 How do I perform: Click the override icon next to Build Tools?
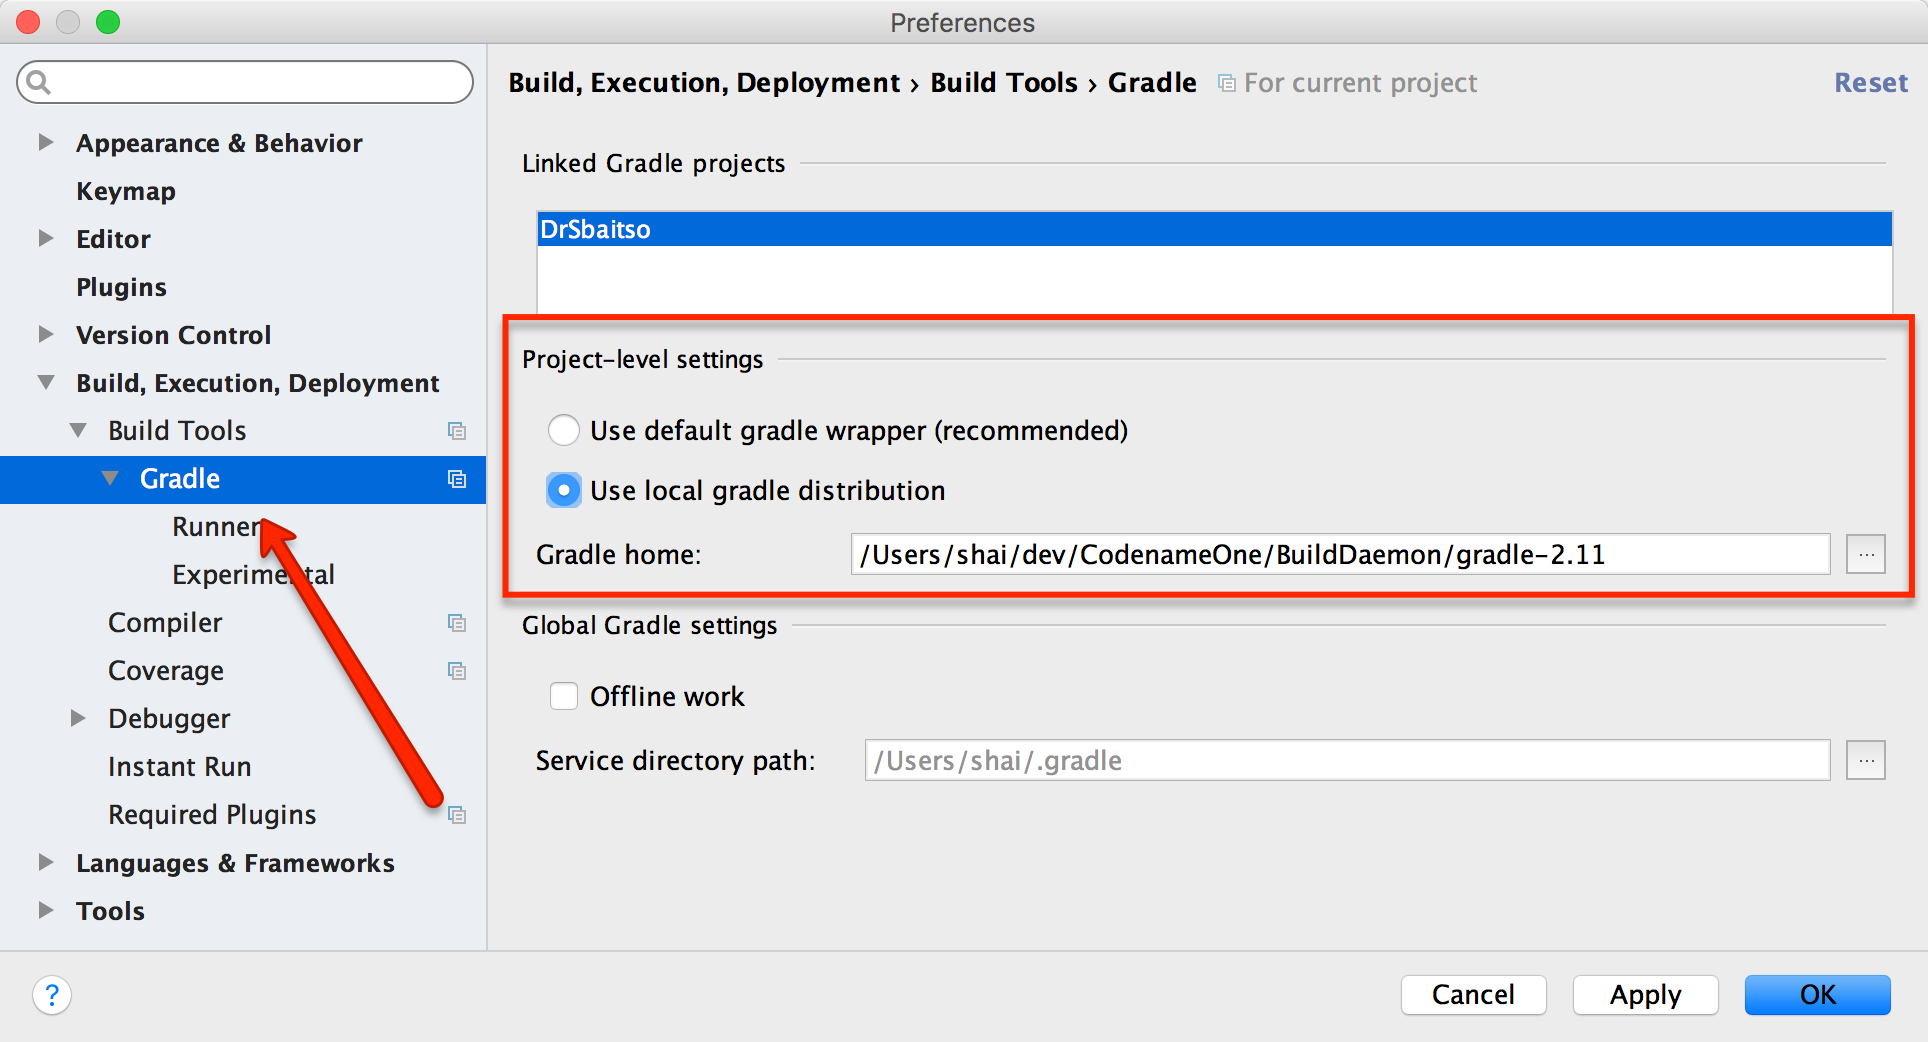point(458,430)
